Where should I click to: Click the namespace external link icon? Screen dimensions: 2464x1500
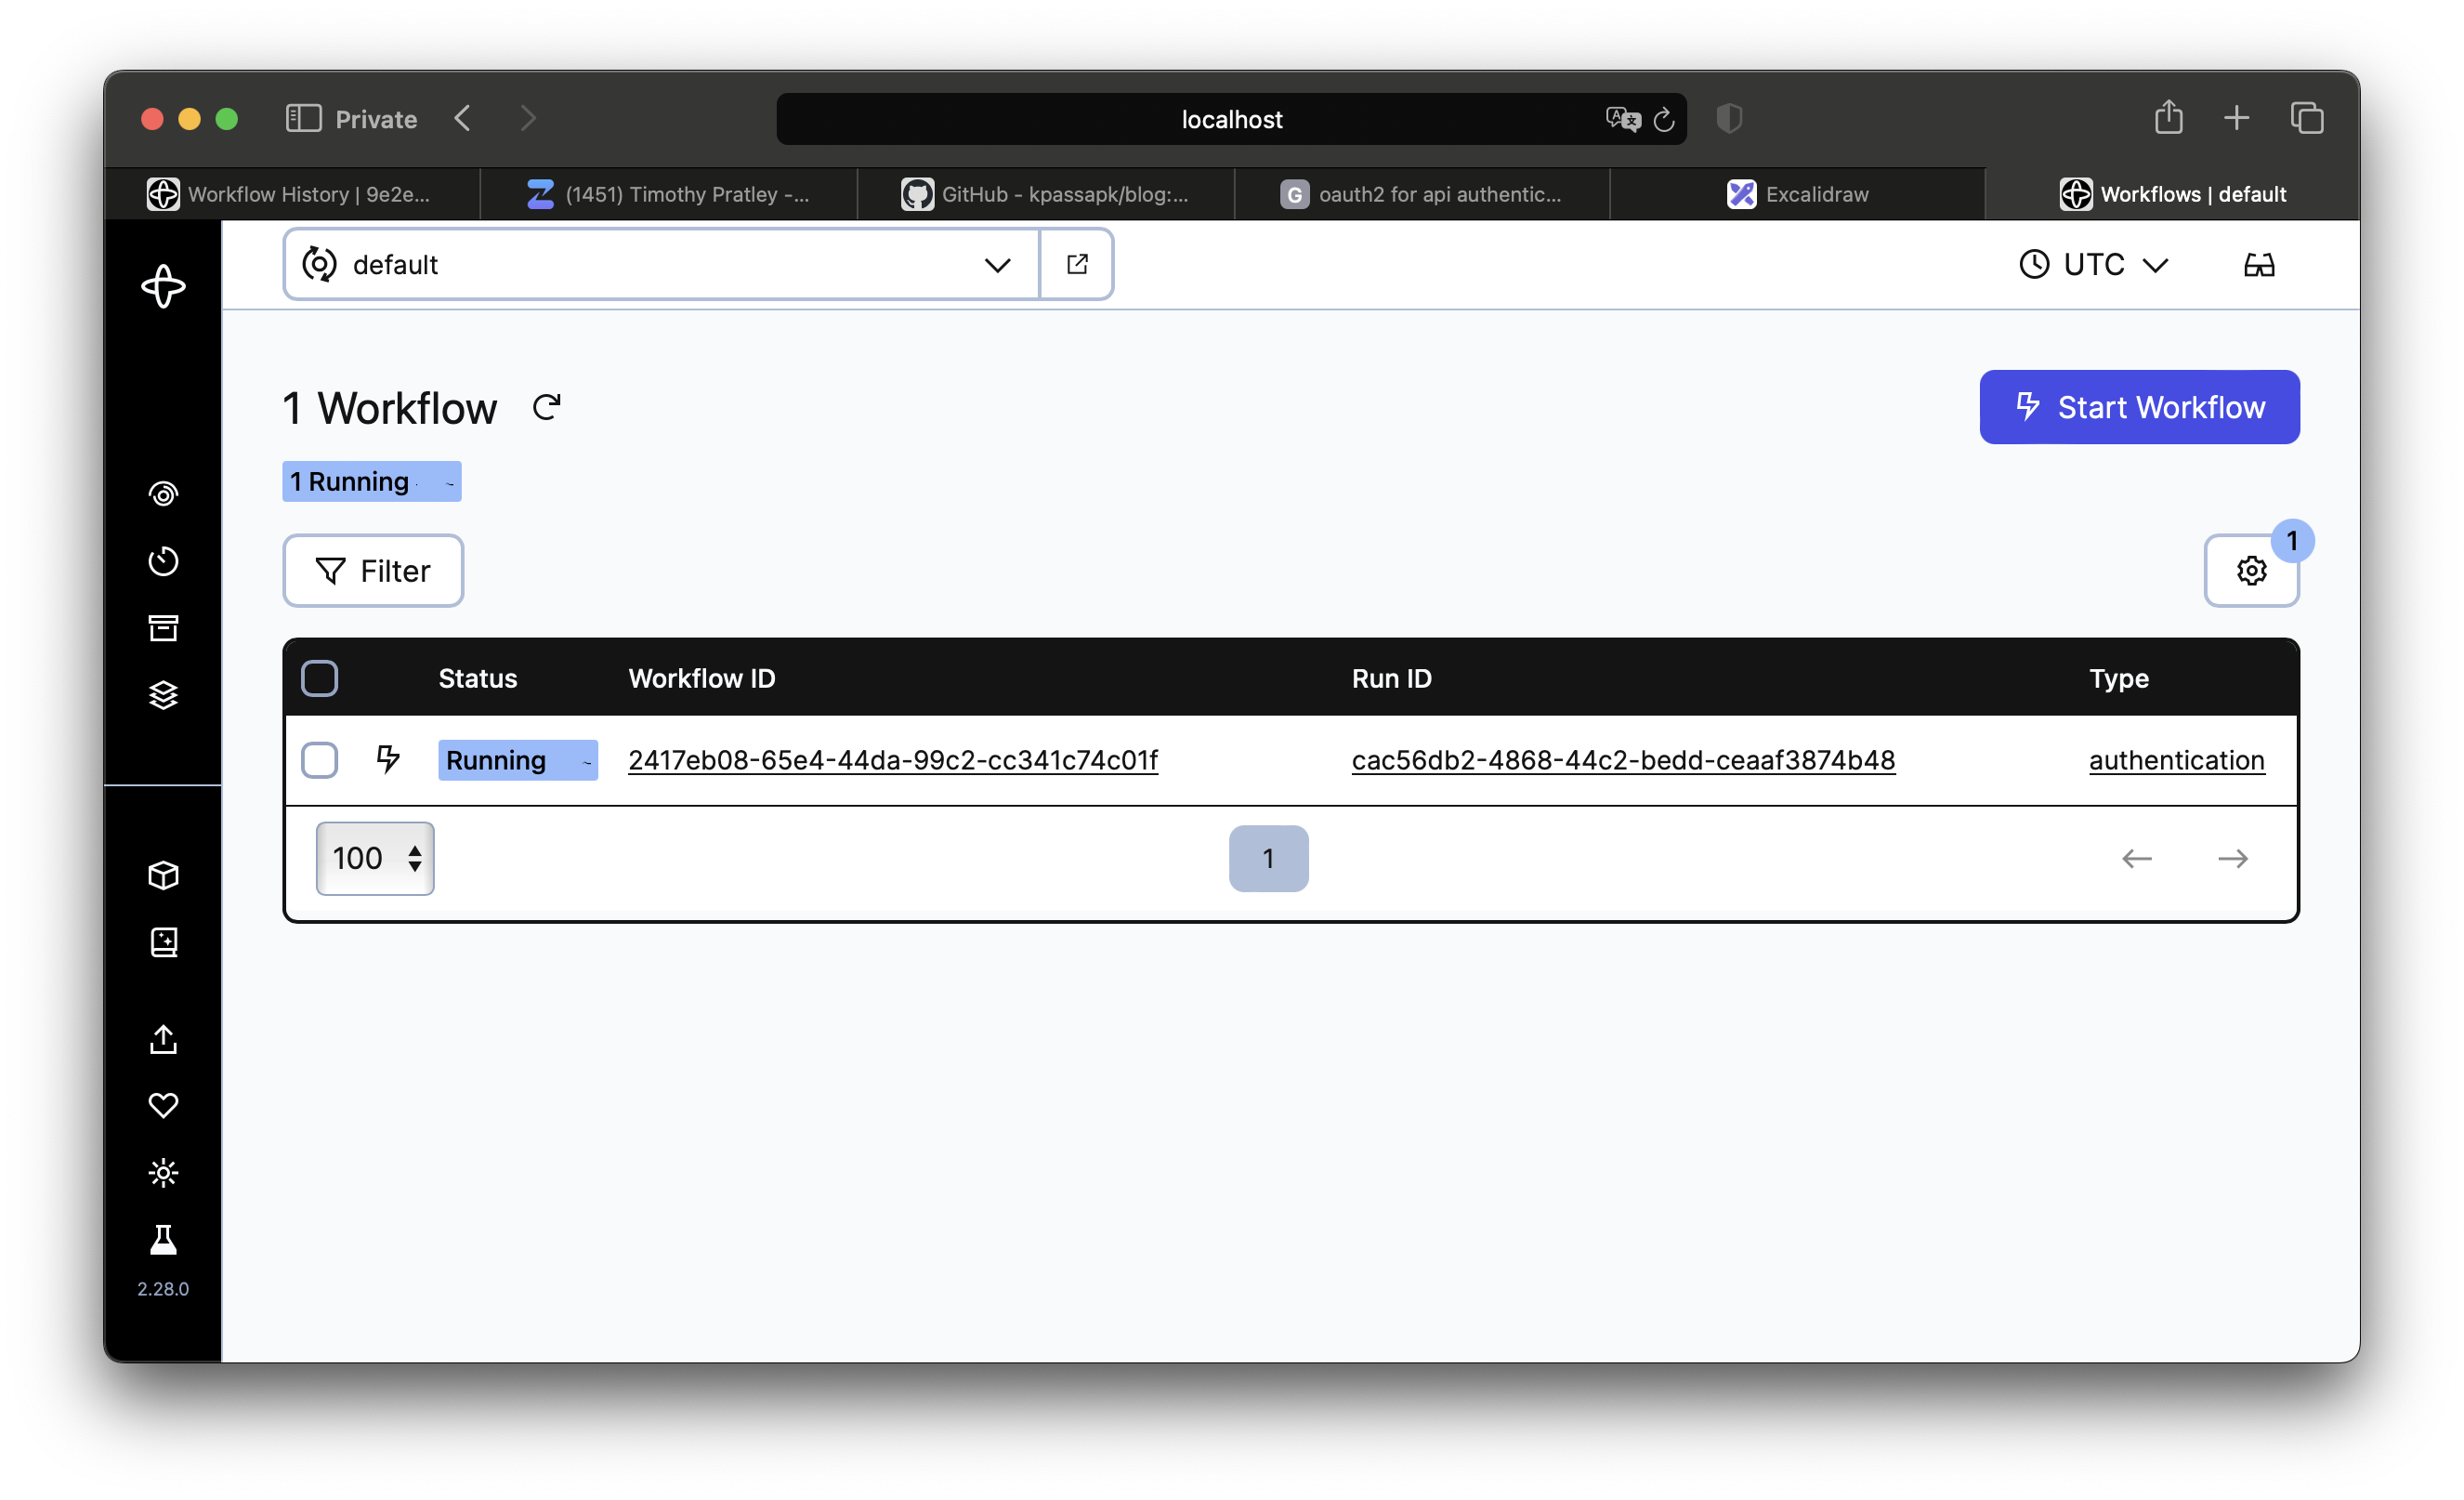[x=1079, y=264]
